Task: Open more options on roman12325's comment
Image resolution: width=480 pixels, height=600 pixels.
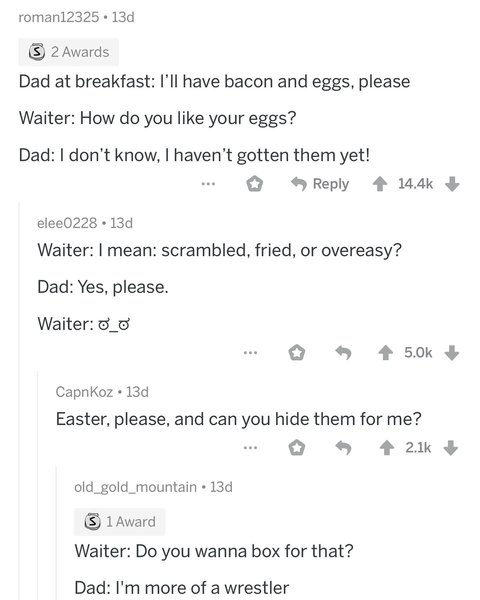Action: (209, 184)
